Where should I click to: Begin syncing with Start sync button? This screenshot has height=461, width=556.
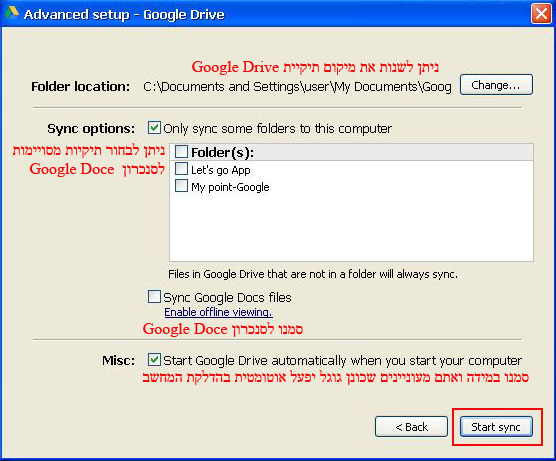click(496, 427)
